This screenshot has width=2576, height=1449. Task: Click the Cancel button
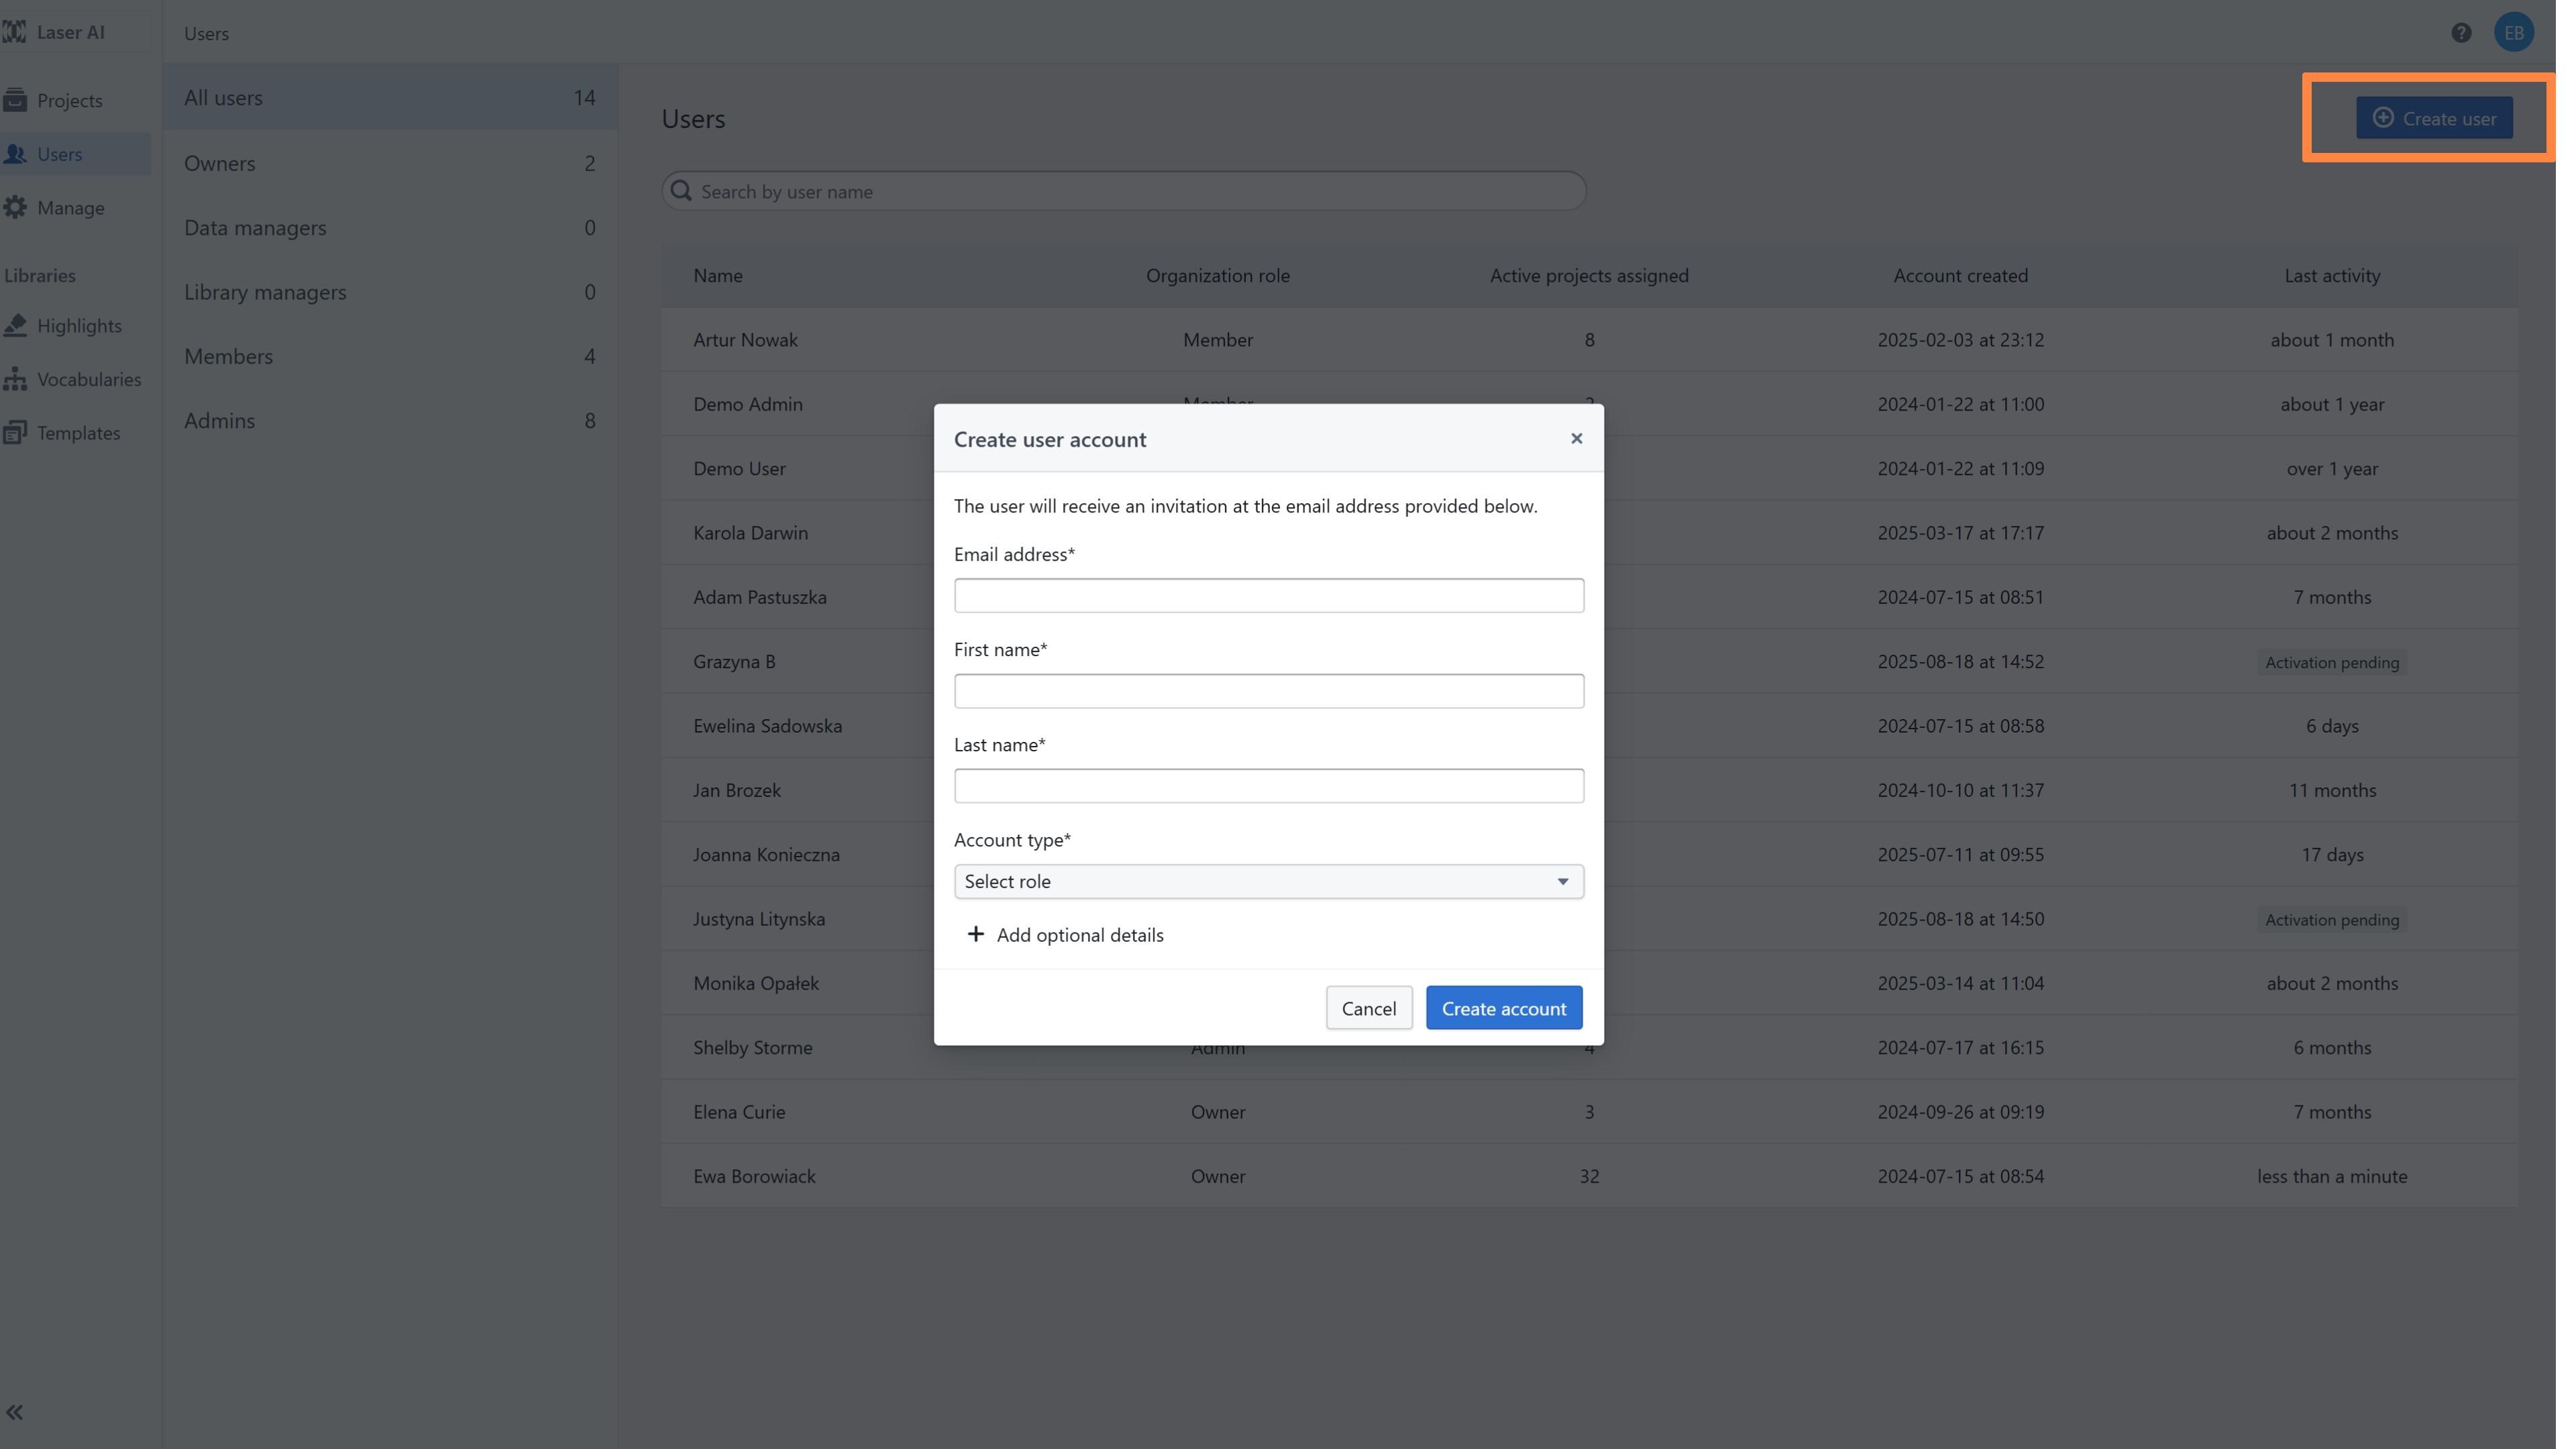(x=1368, y=1008)
